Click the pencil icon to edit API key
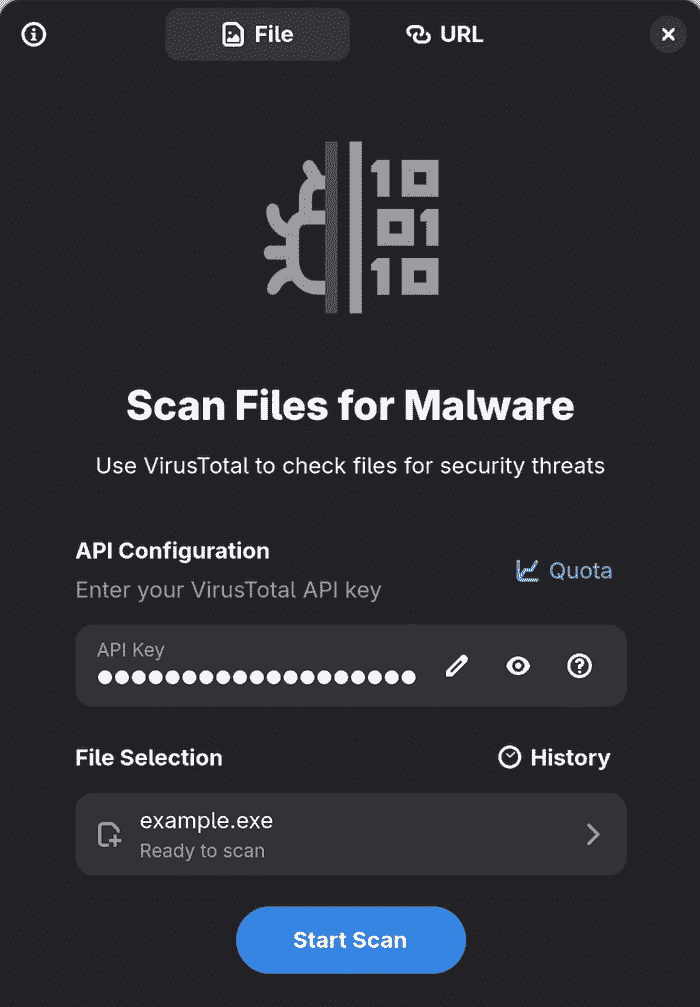 point(457,666)
